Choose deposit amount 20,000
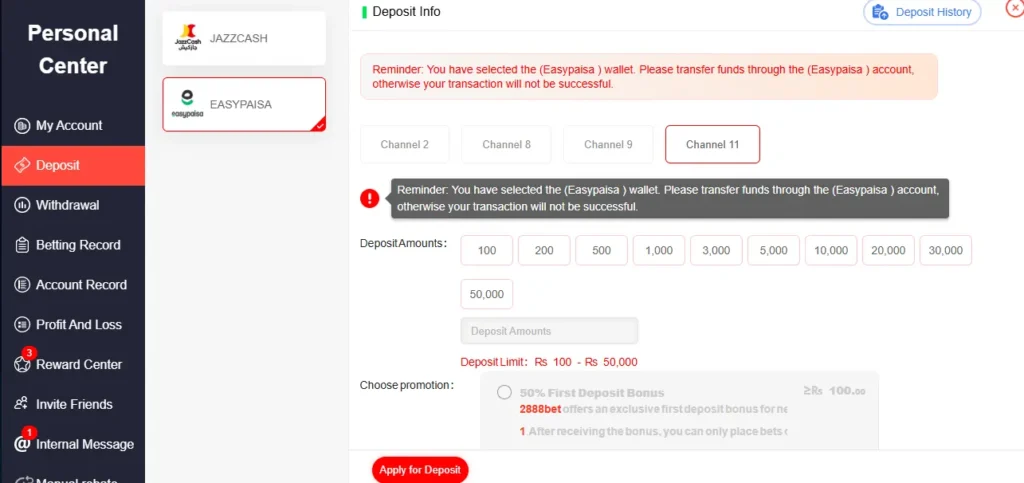The image size is (1024, 483). [x=888, y=251]
